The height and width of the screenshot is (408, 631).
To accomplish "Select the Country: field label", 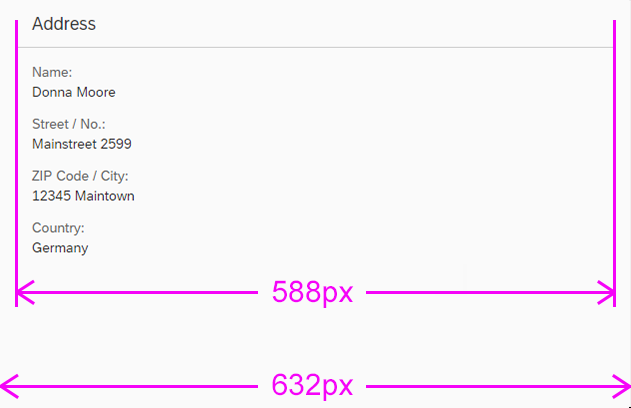I will [58, 228].
